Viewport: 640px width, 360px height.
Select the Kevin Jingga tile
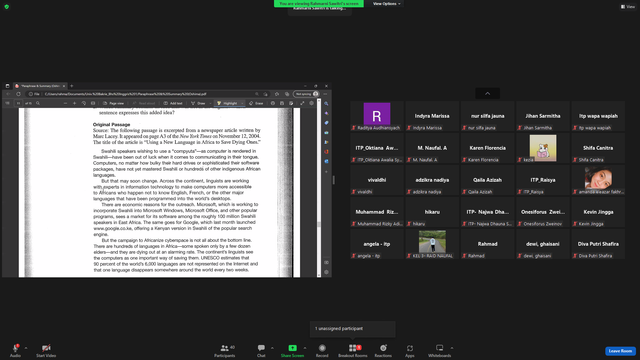coord(598,212)
